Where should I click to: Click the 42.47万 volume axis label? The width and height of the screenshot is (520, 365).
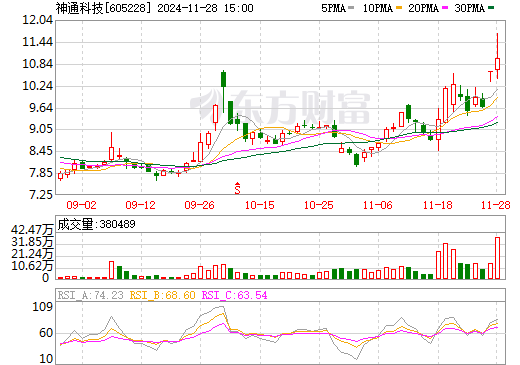click(32, 230)
